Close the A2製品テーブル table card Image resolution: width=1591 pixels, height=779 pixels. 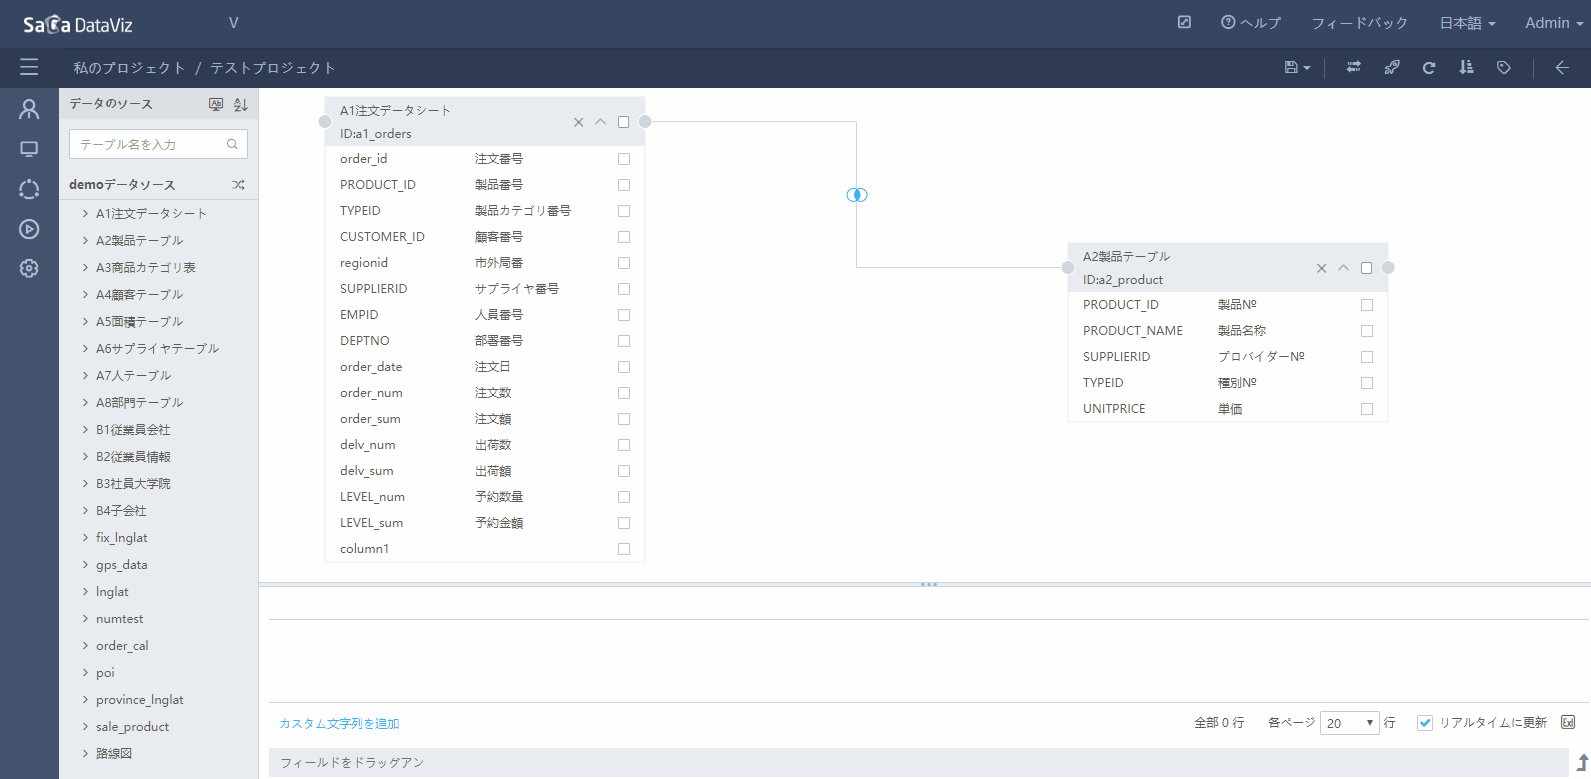click(1321, 268)
